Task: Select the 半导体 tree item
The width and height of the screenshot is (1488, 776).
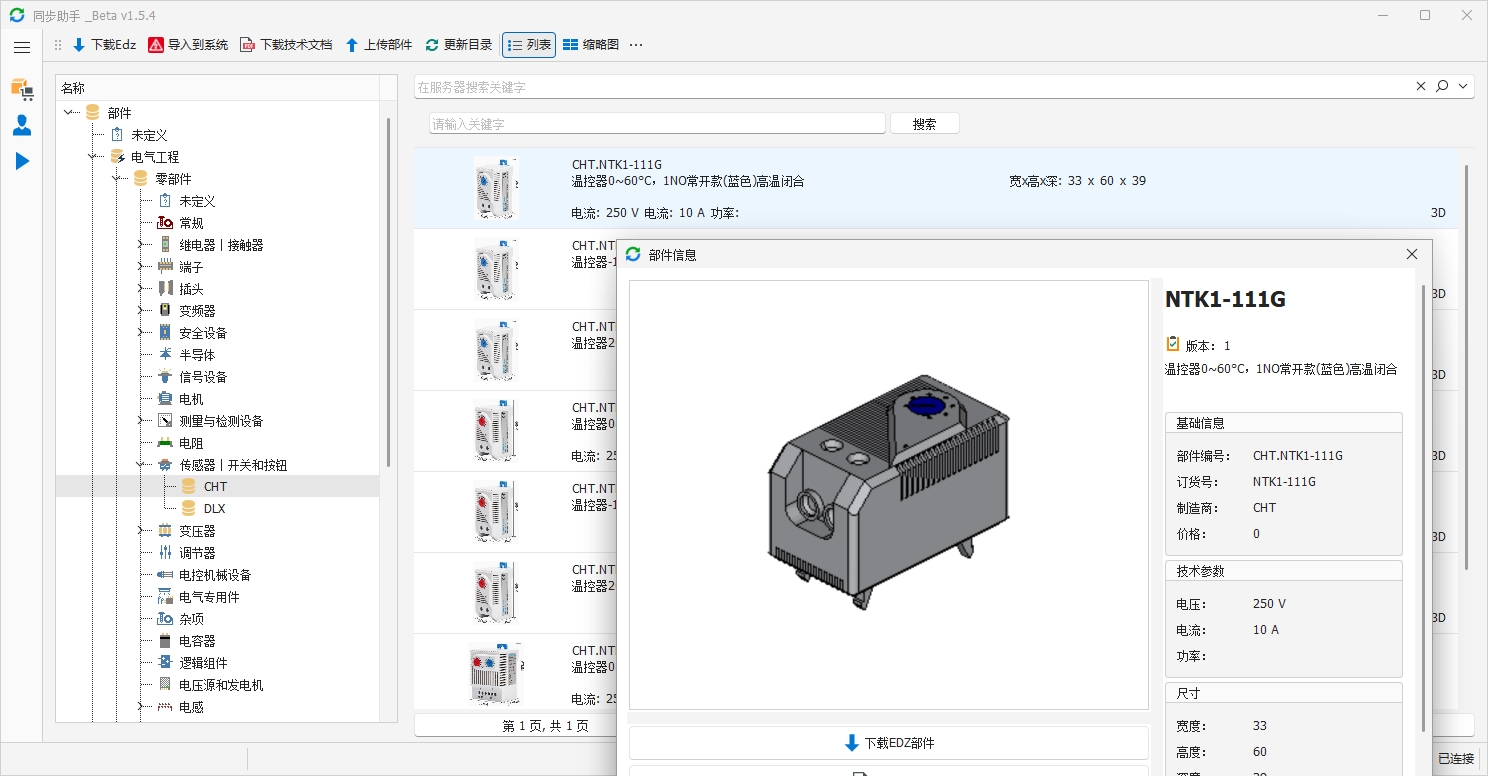Action: coord(197,355)
